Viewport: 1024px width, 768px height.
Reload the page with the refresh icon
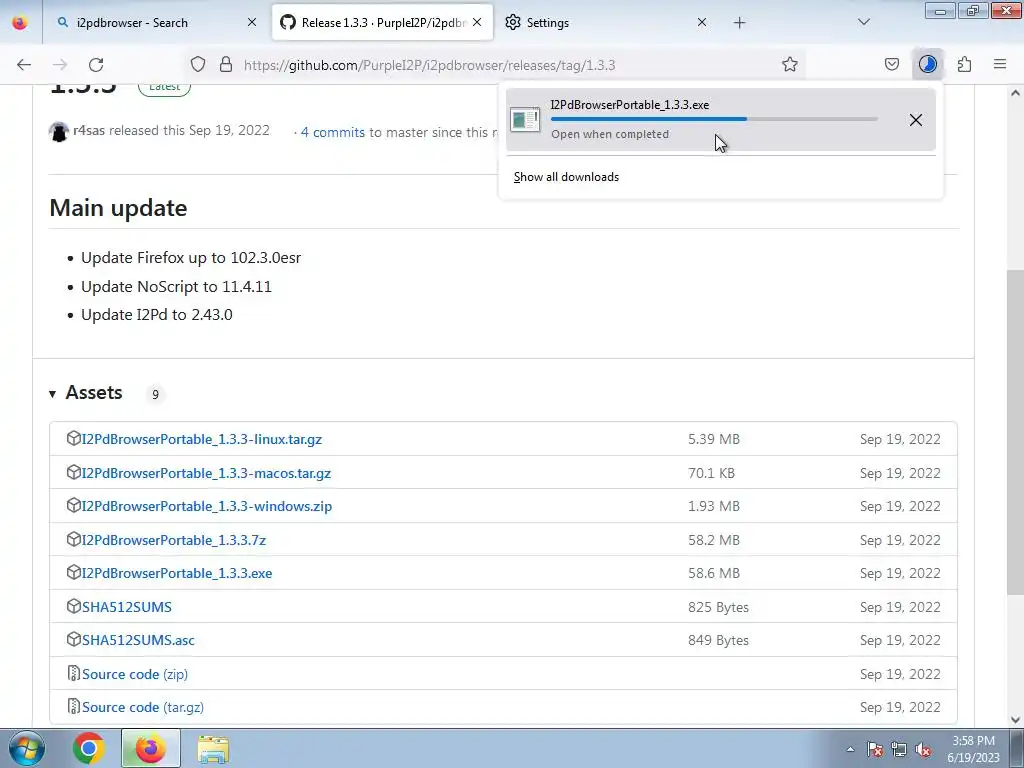pyautogui.click(x=96, y=65)
